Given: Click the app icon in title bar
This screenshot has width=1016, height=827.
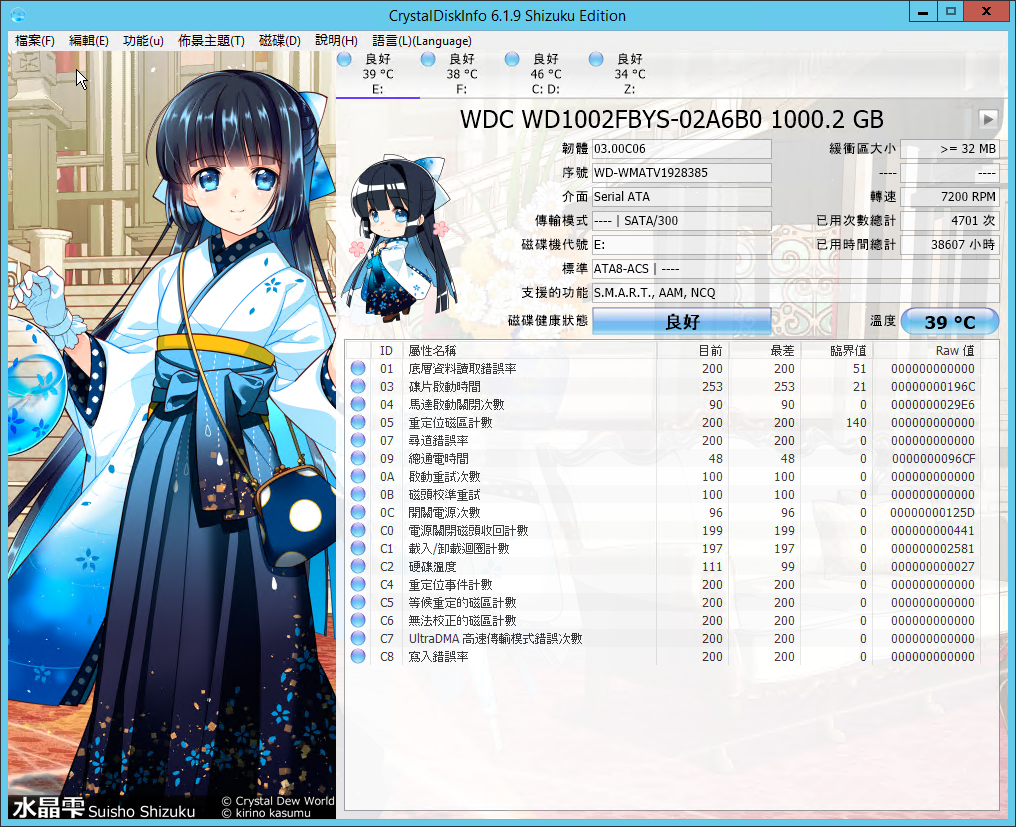Looking at the screenshot, I should 17,15.
